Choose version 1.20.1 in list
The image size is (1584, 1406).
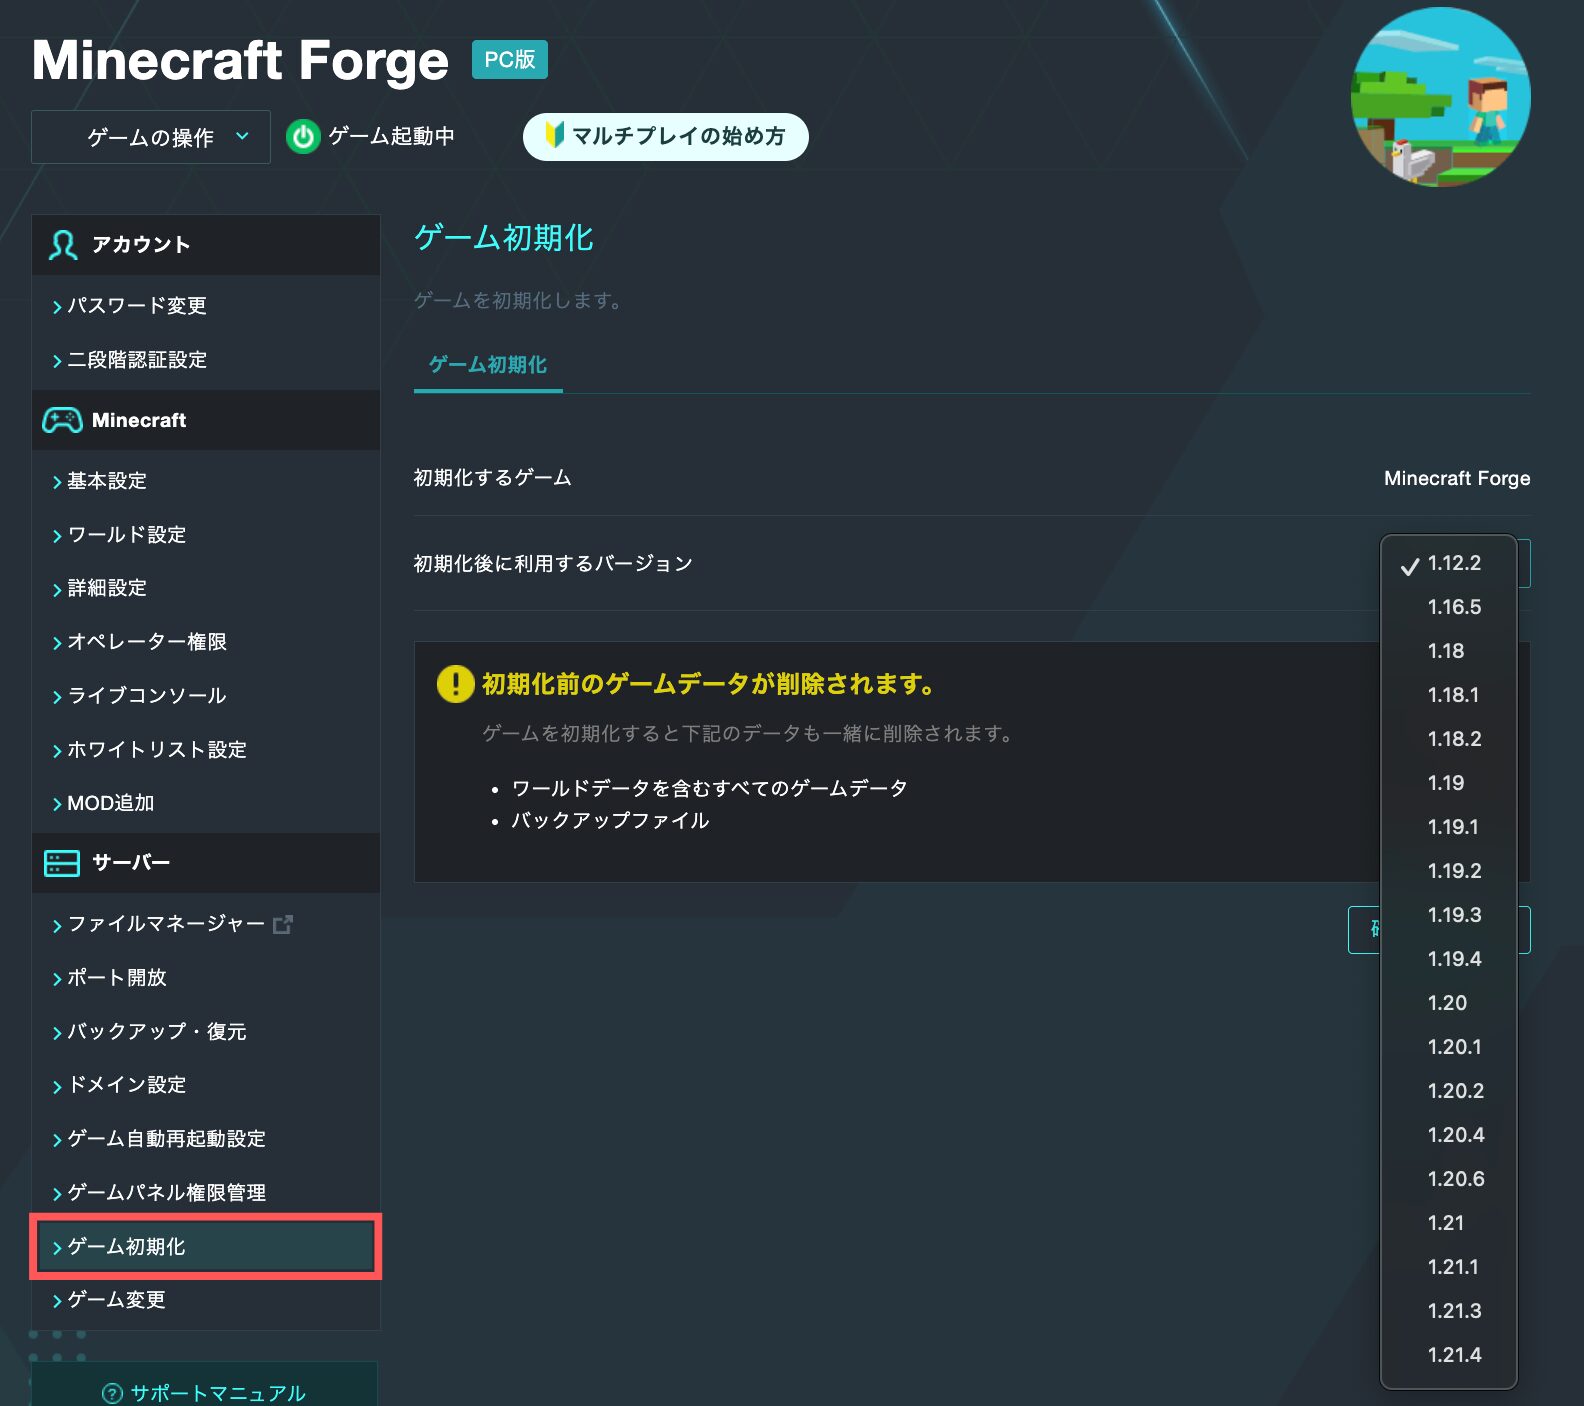coord(1449,1047)
